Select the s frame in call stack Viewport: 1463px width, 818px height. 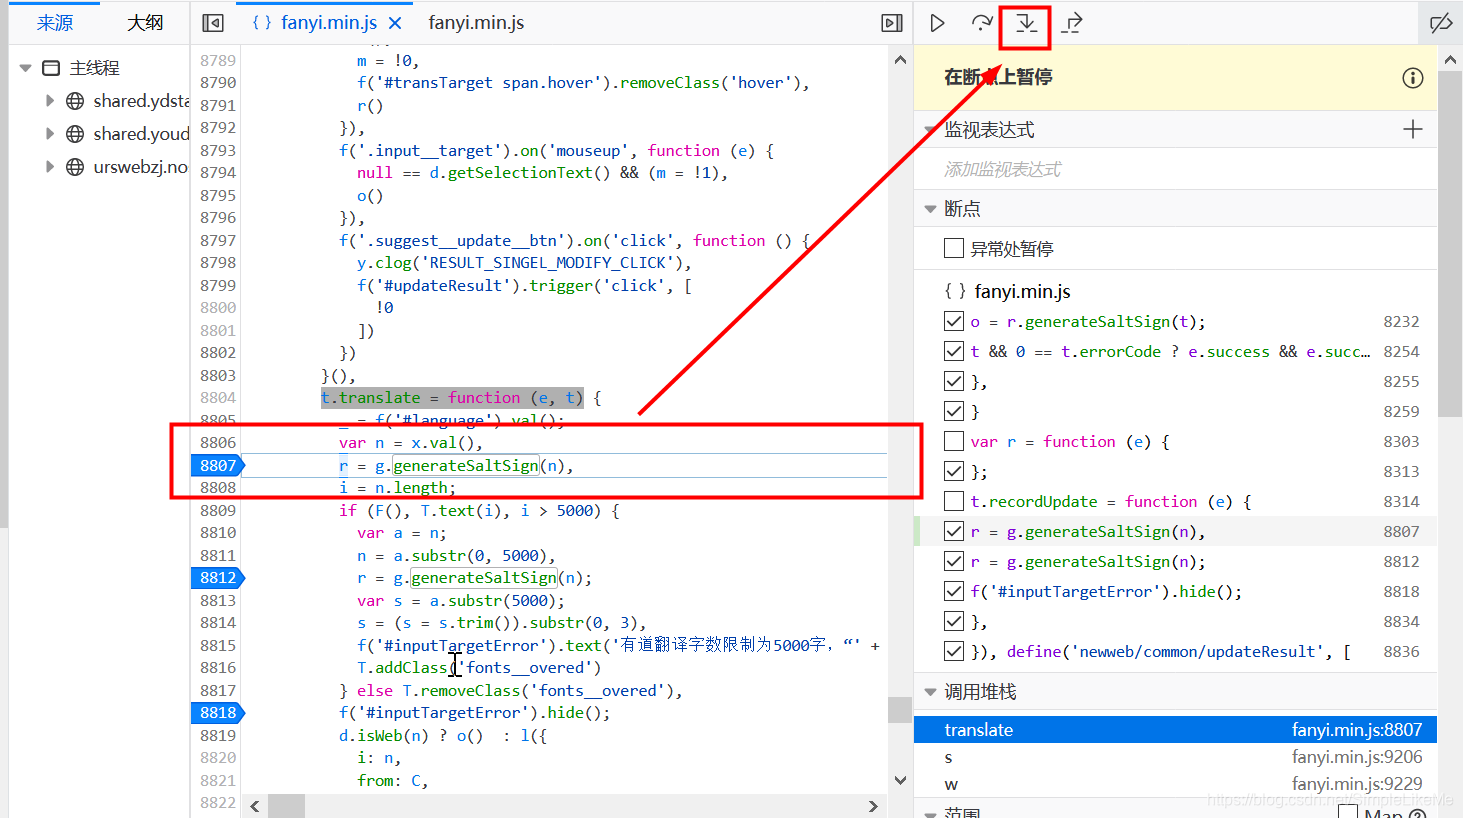[1175, 757]
